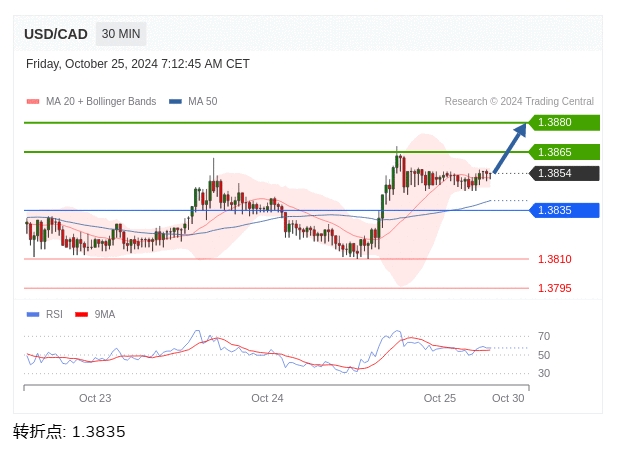Viewport: 633px width, 452px height.
Task: Click the pink MA 20 legend swatch
Action: click(x=33, y=101)
